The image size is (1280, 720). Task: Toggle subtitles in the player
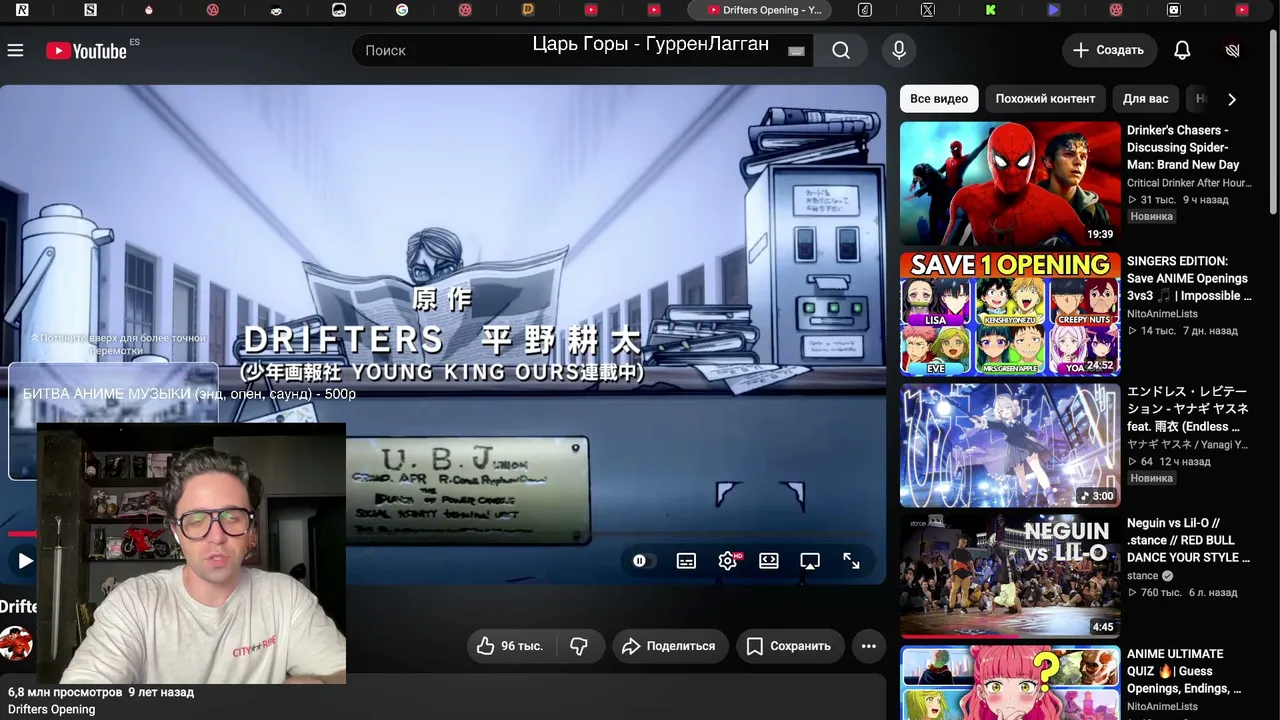686,561
